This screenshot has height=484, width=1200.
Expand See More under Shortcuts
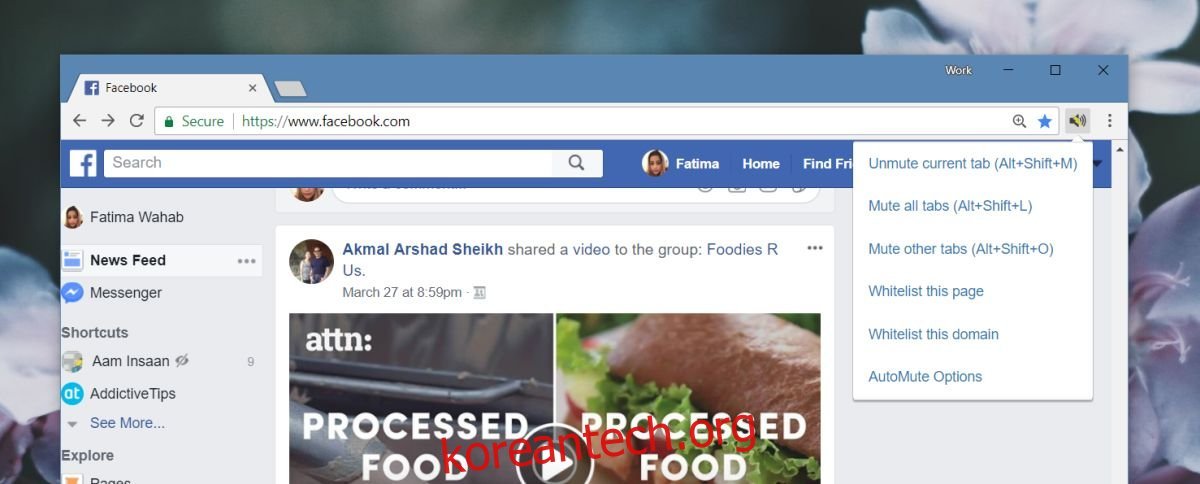click(127, 423)
